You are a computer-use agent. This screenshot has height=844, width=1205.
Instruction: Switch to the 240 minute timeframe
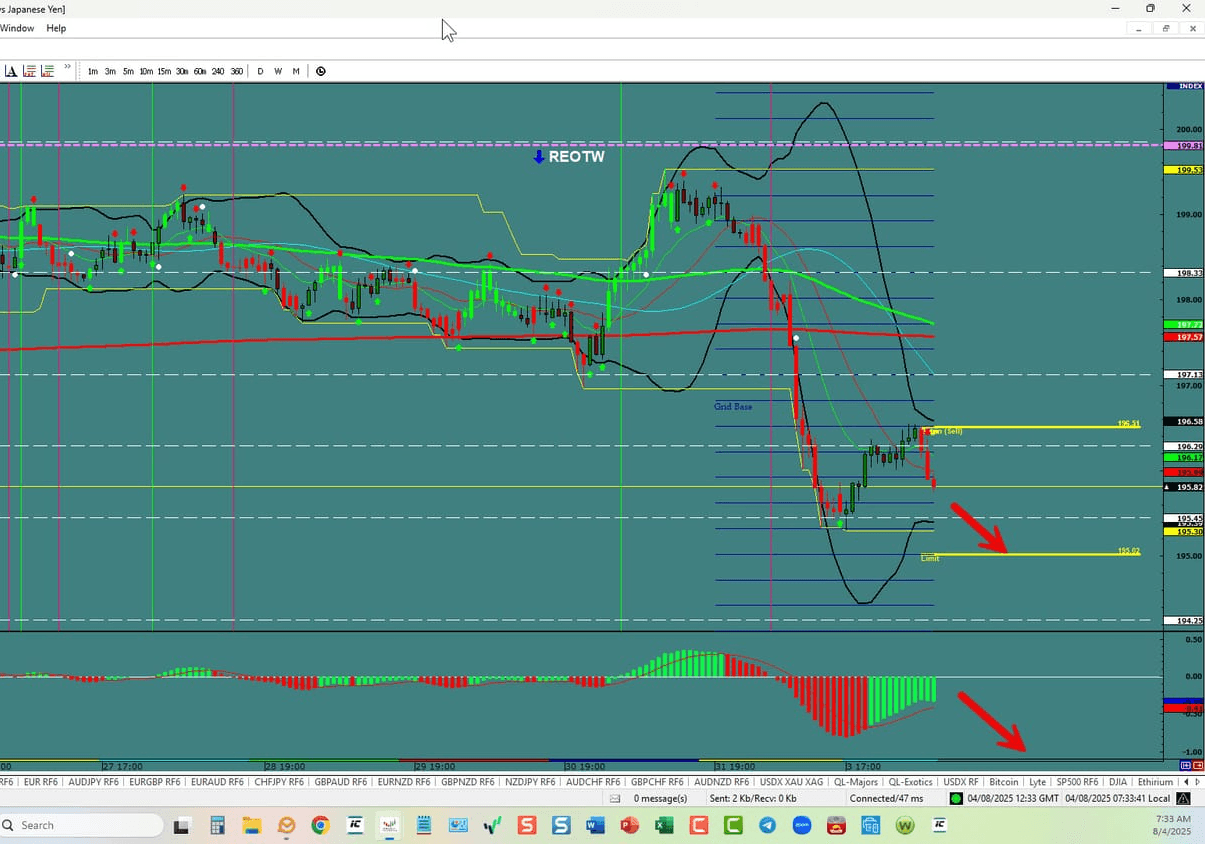[217, 71]
